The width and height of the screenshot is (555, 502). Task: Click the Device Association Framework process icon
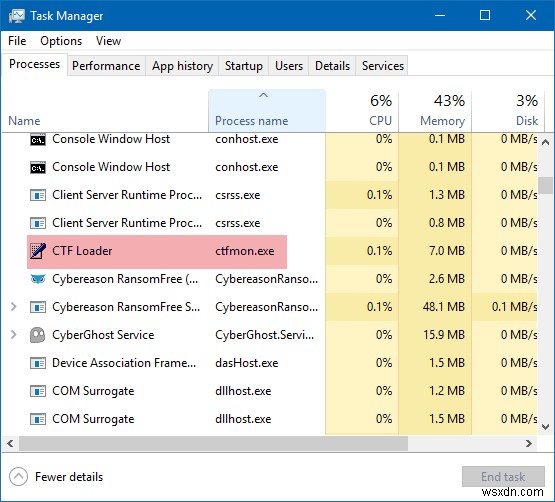coord(38,363)
